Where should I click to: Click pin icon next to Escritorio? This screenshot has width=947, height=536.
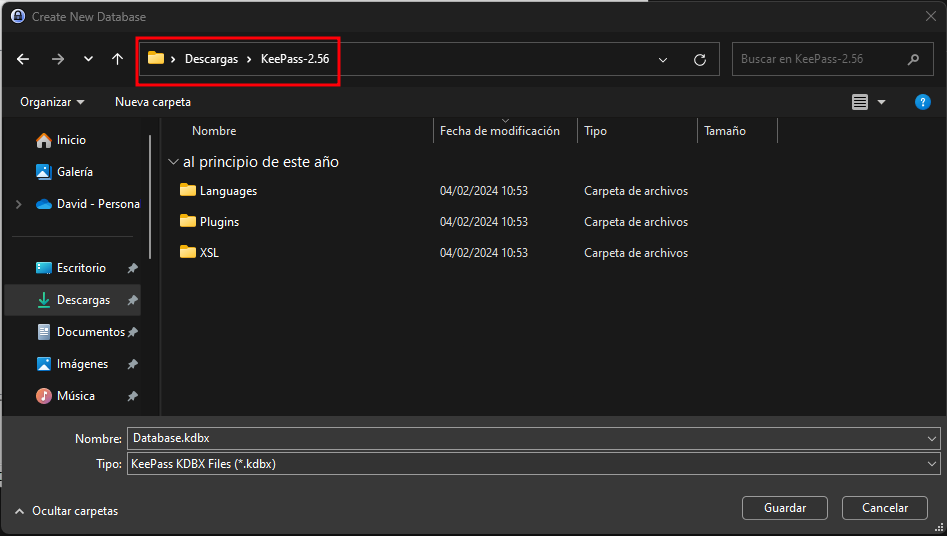pos(133,268)
